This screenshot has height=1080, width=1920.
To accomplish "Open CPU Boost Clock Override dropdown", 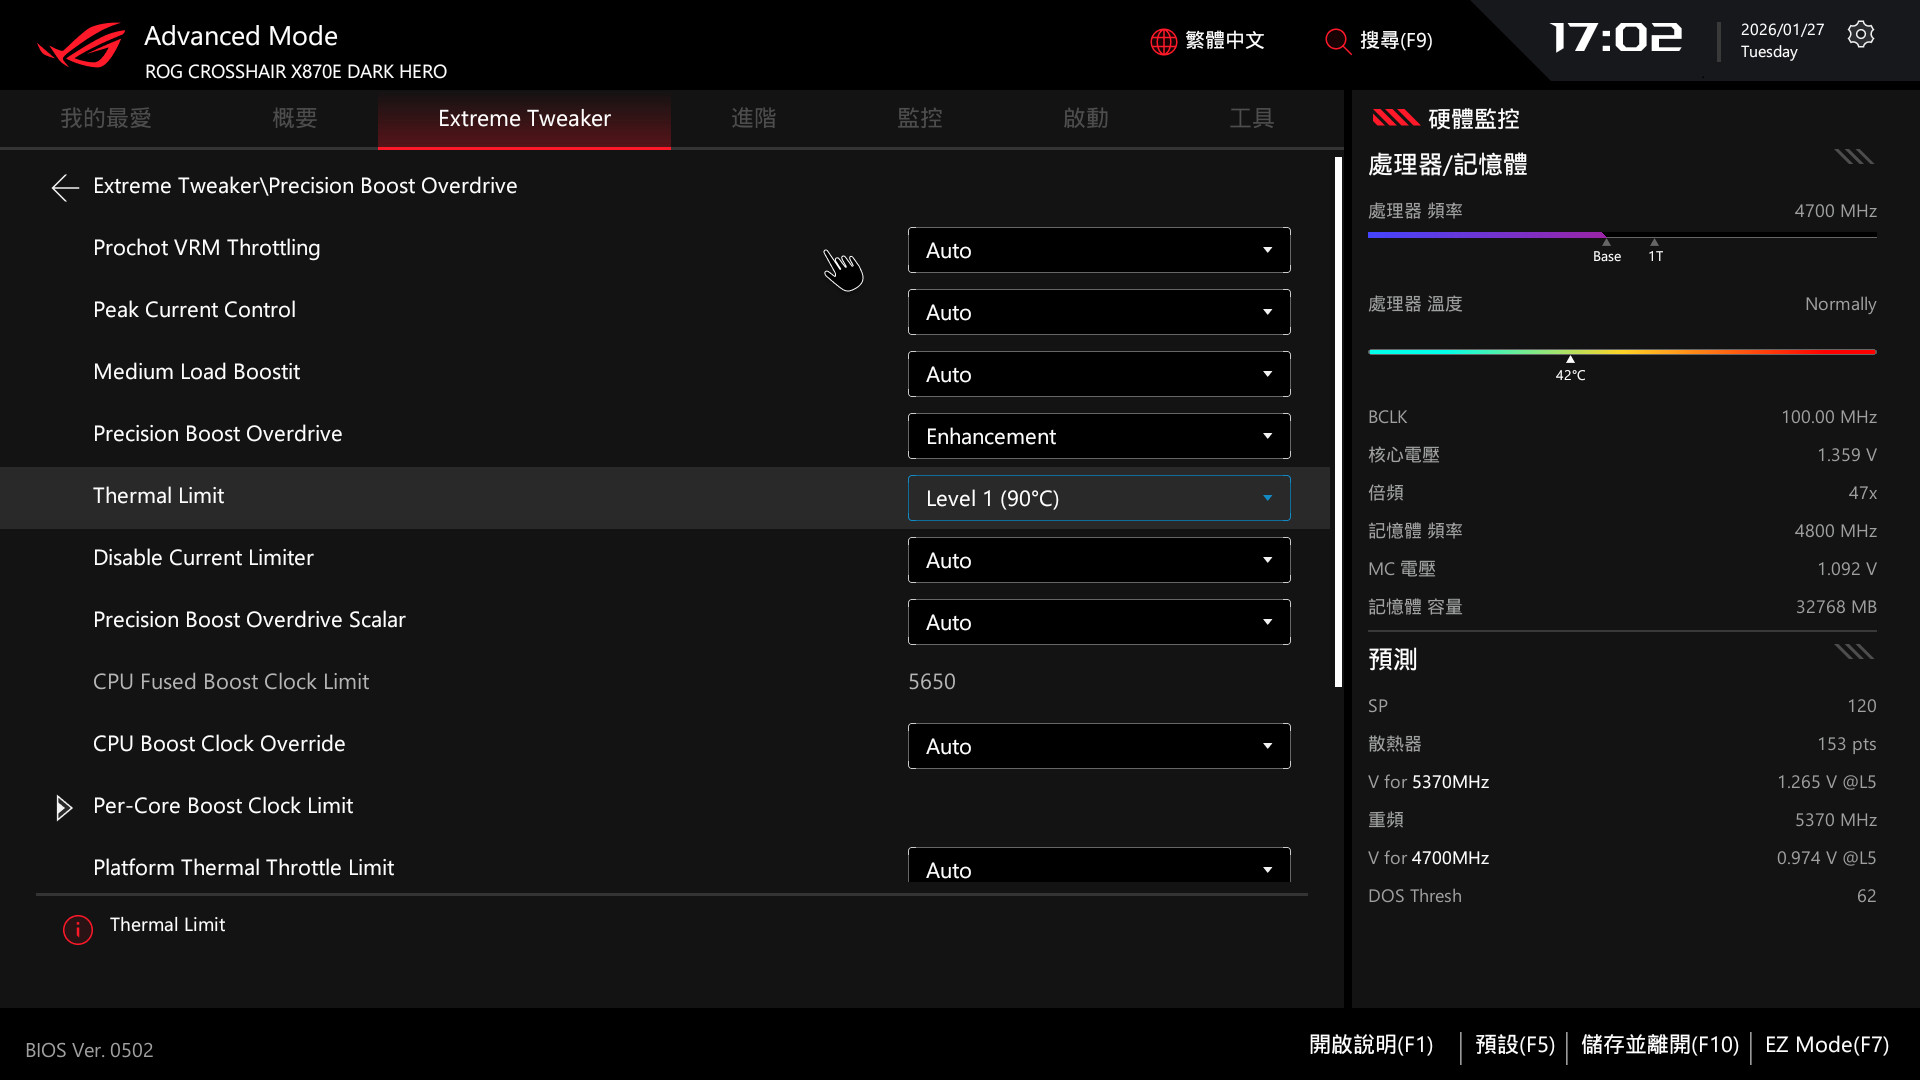I will click(1098, 746).
